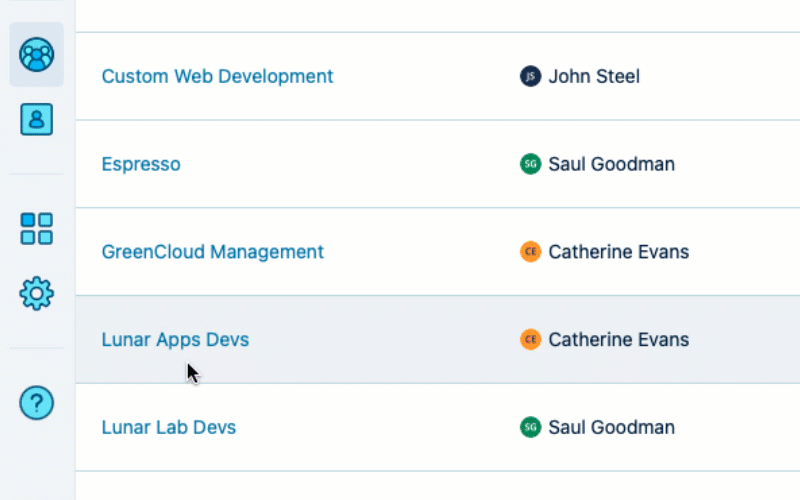800x500 pixels.
Task: Open Settings gear in sidebar
Action: pos(37,293)
